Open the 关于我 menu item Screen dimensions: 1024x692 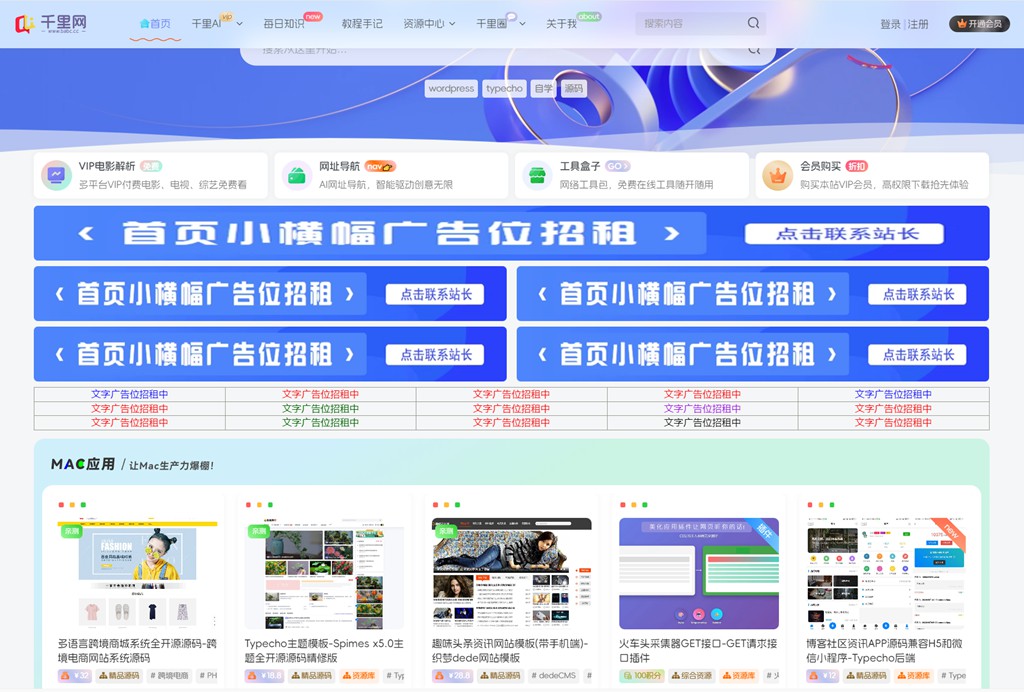561,24
